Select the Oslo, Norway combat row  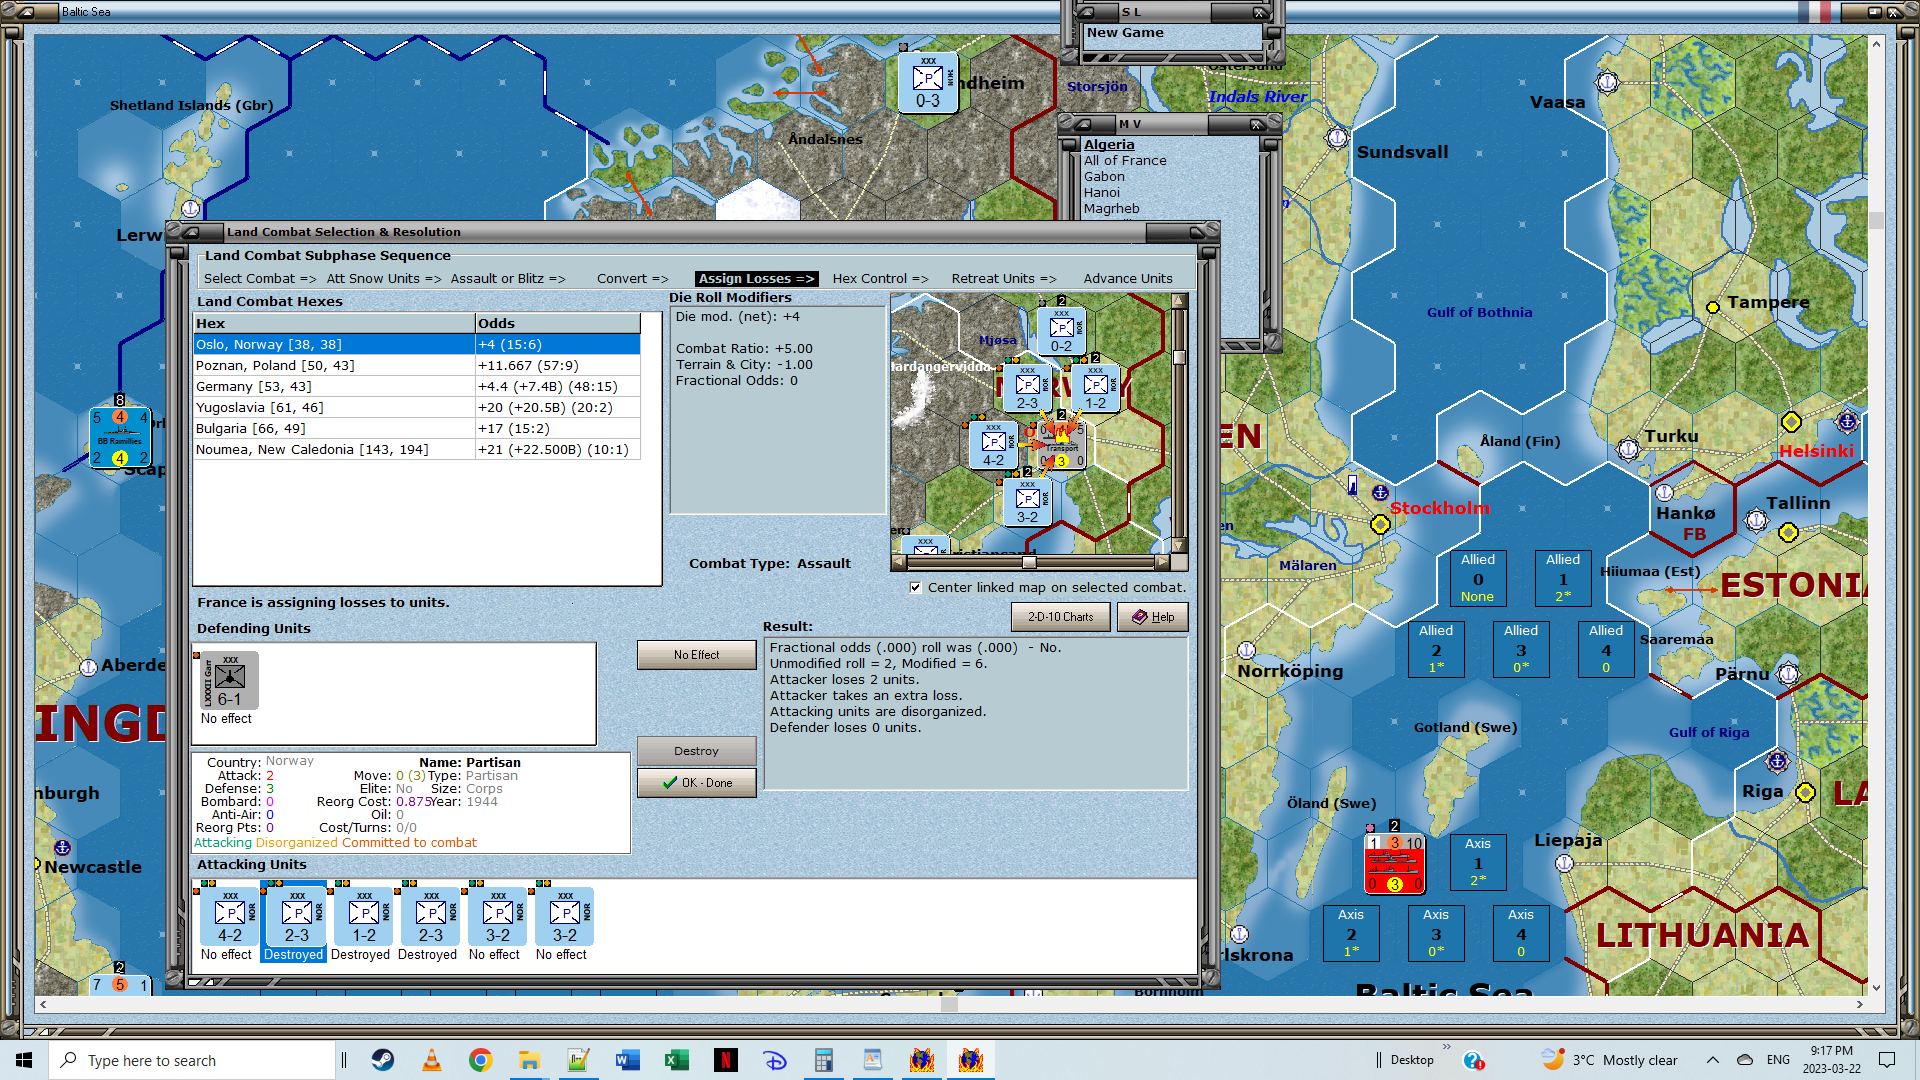[x=417, y=345]
